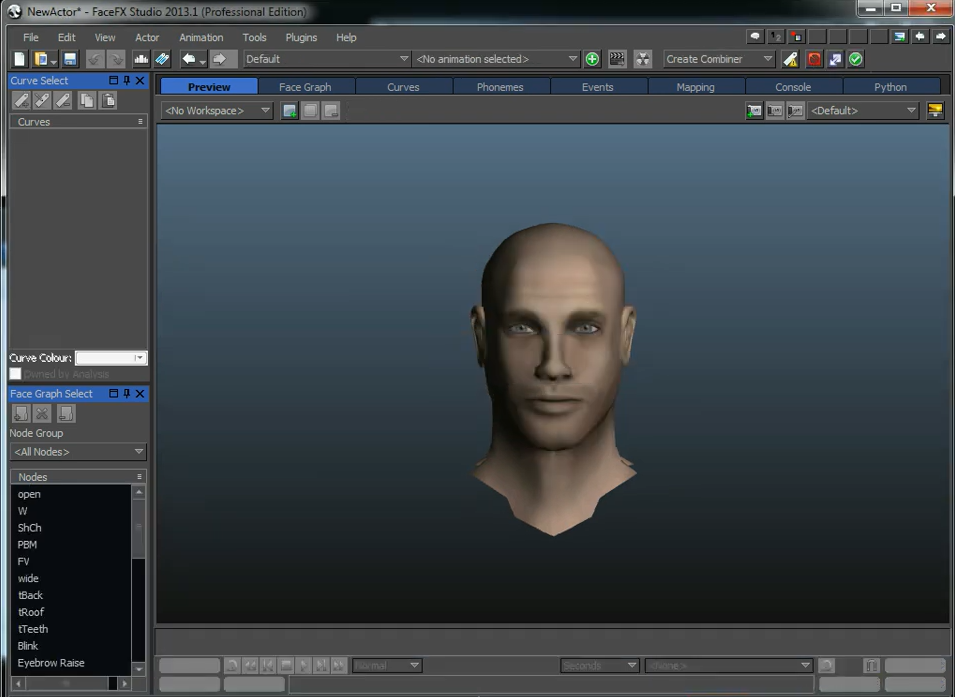The width and height of the screenshot is (955, 697).
Task: Click the clapperboard animation icon on the toolbar
Action: 616,59
